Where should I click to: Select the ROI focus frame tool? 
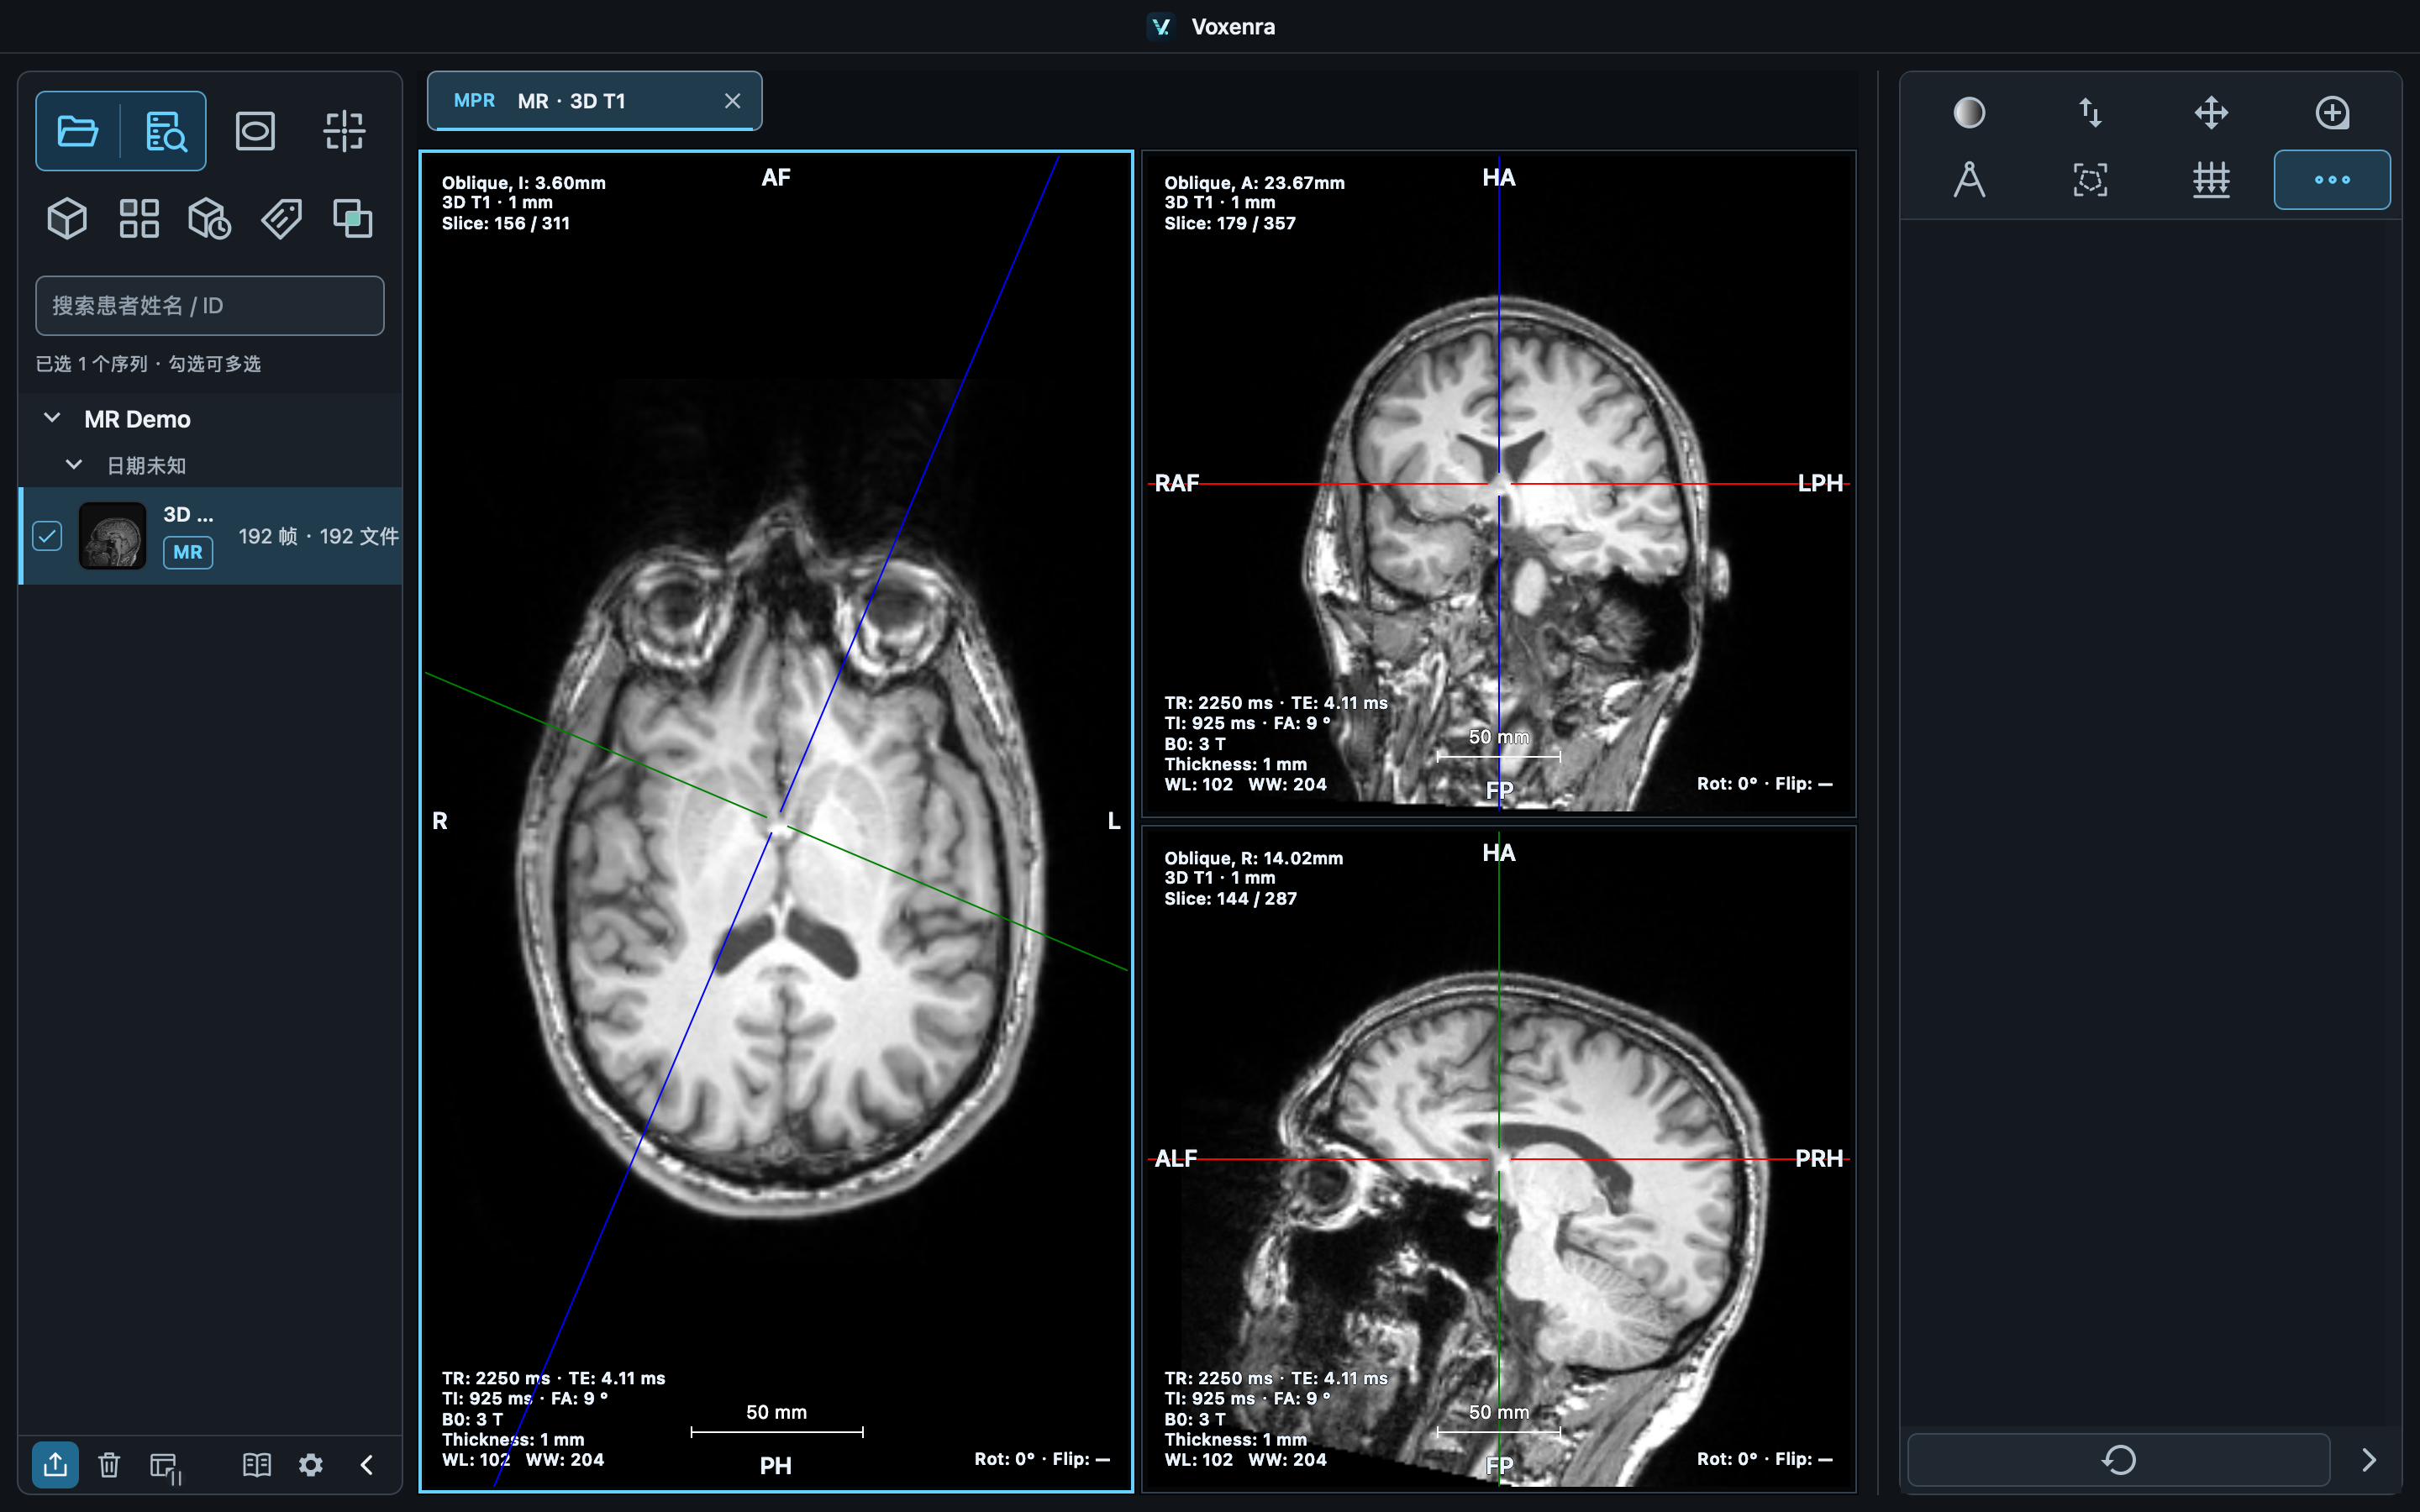[2090, 180]
